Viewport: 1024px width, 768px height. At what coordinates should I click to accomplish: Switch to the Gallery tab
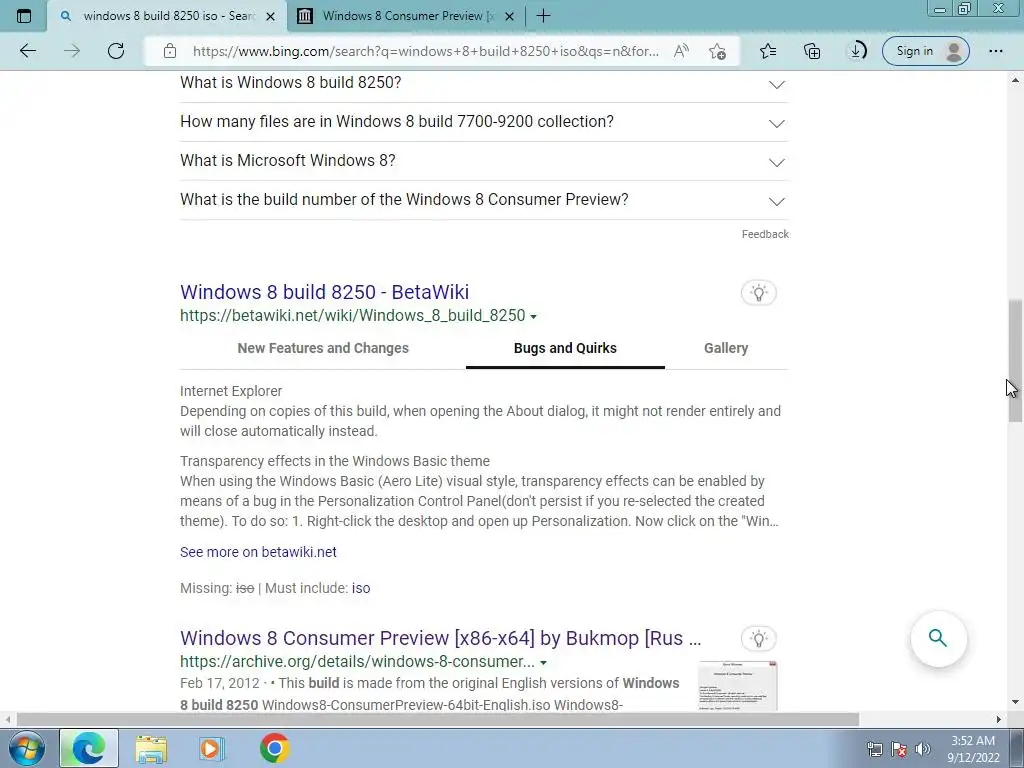[x=726, y=348]
